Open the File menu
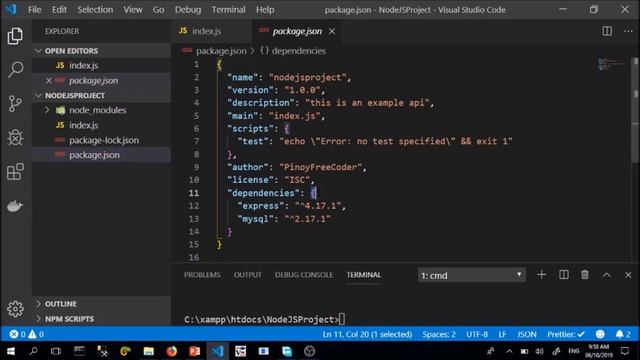 point(35,9)
